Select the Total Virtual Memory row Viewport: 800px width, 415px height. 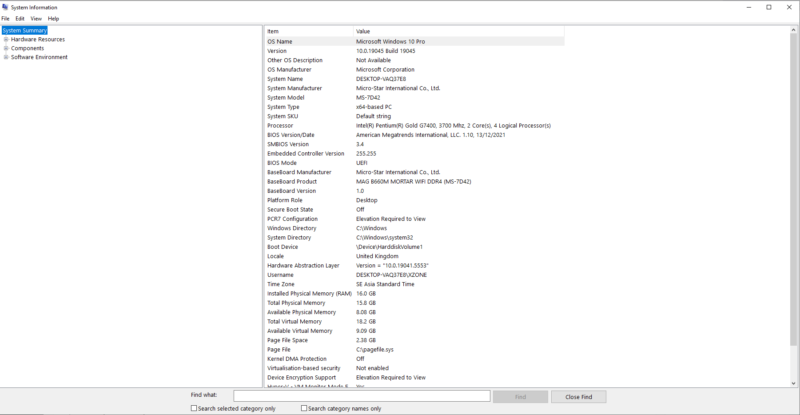point(414,322)
